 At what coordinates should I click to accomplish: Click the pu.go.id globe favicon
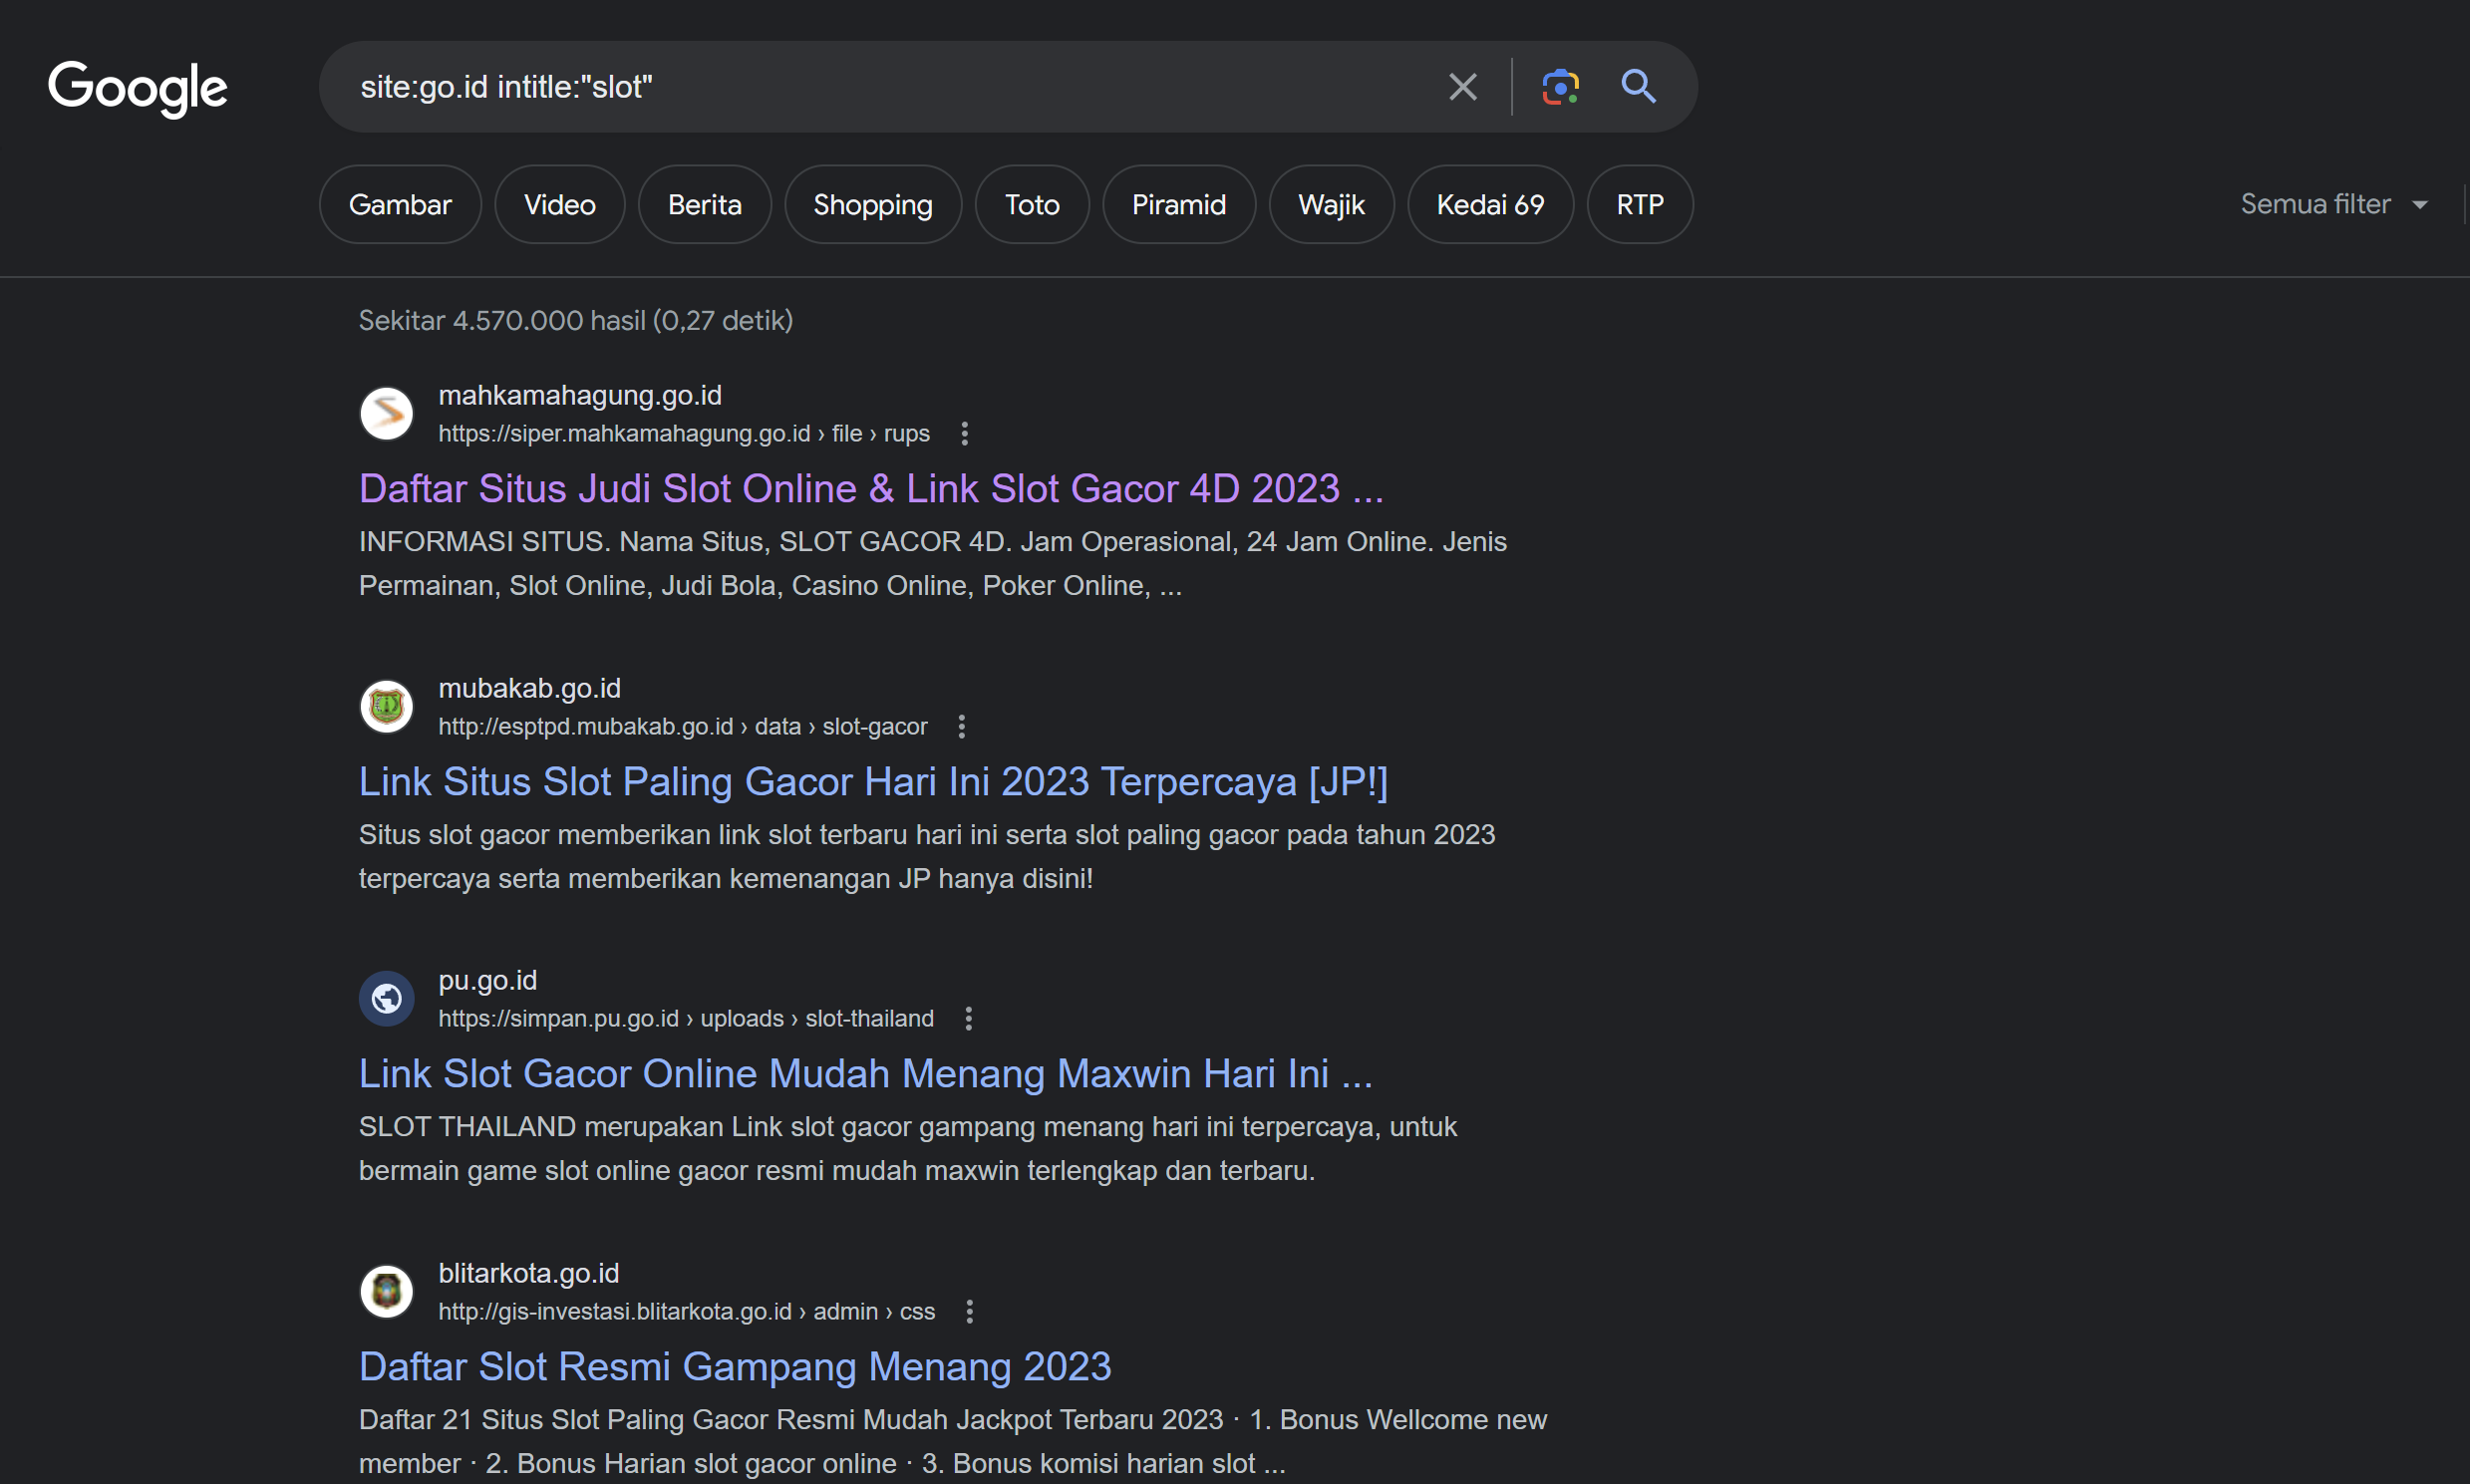pos(387,998)
